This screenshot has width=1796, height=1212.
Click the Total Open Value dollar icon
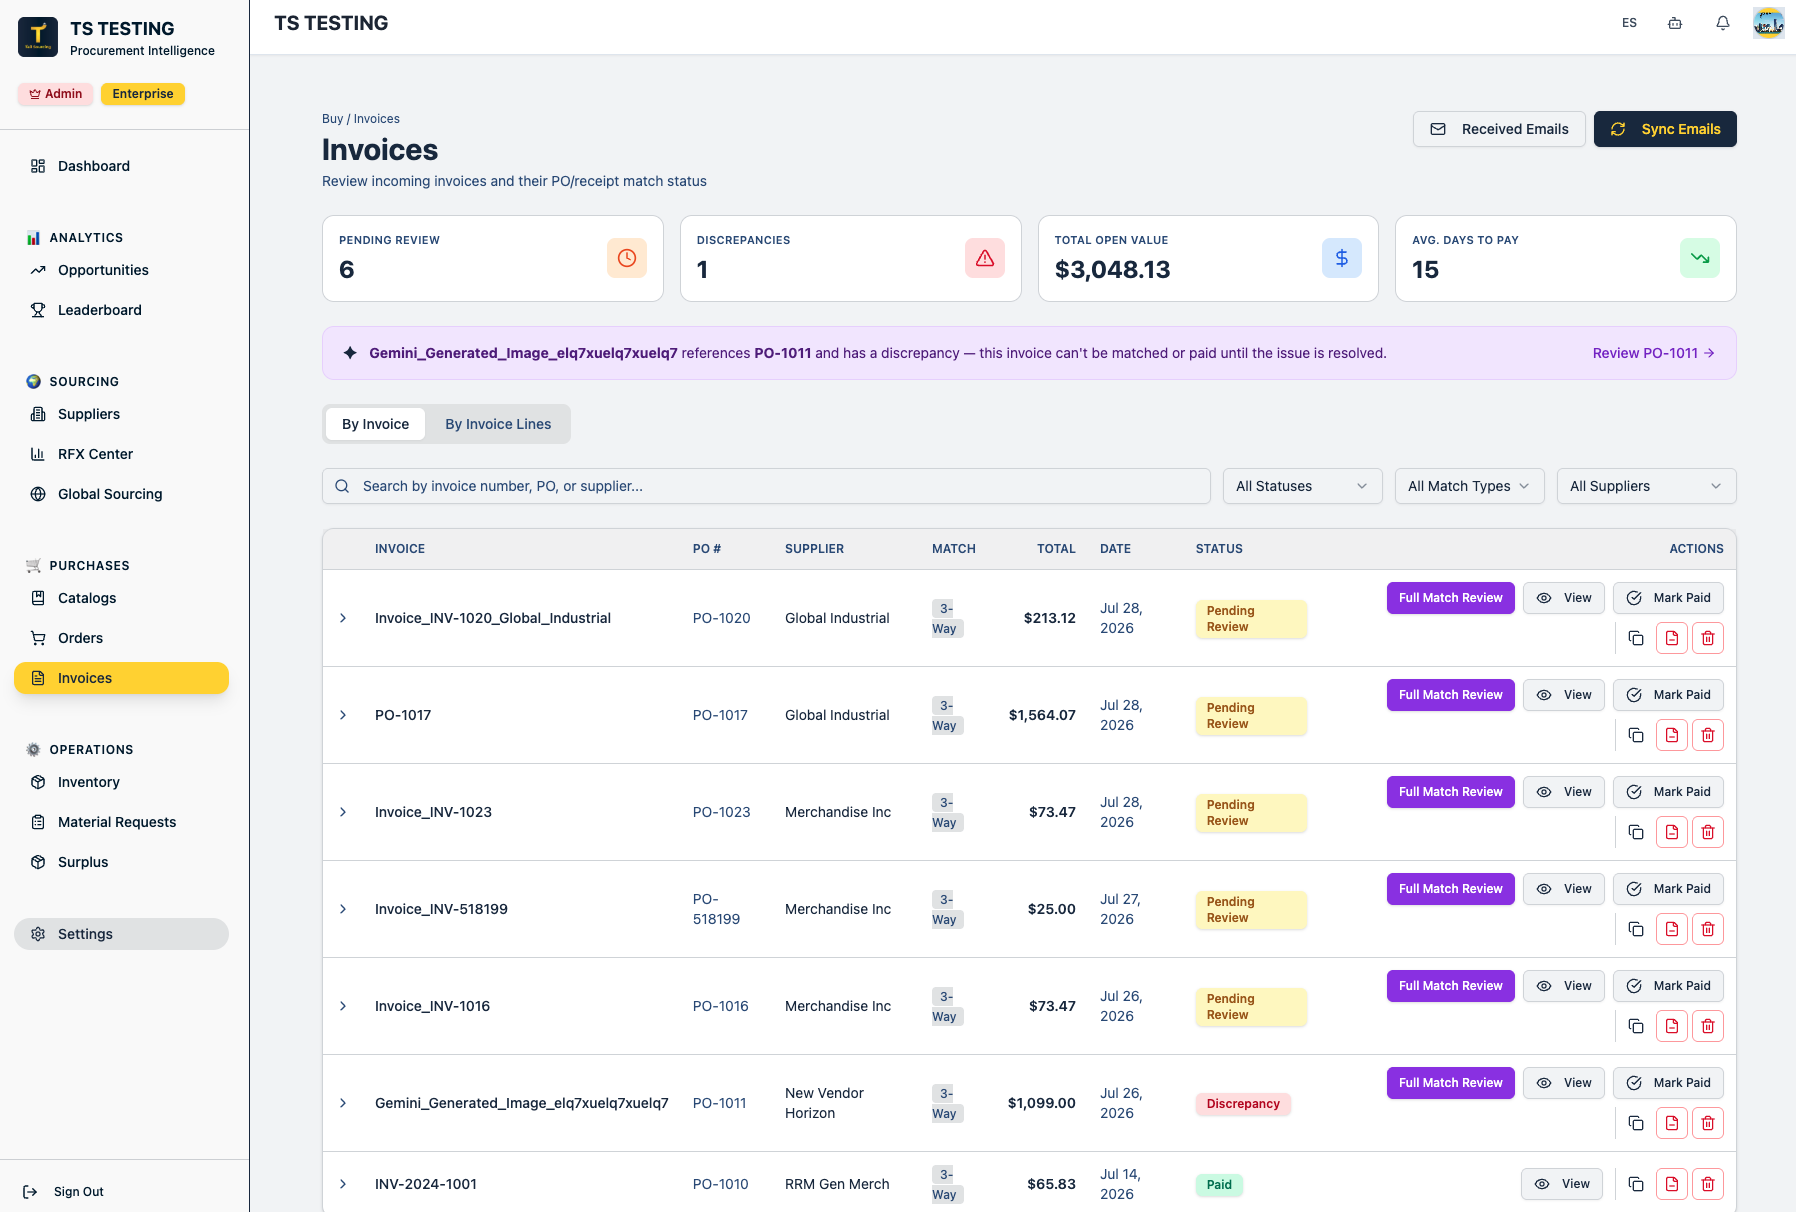tap(1342, 258)
